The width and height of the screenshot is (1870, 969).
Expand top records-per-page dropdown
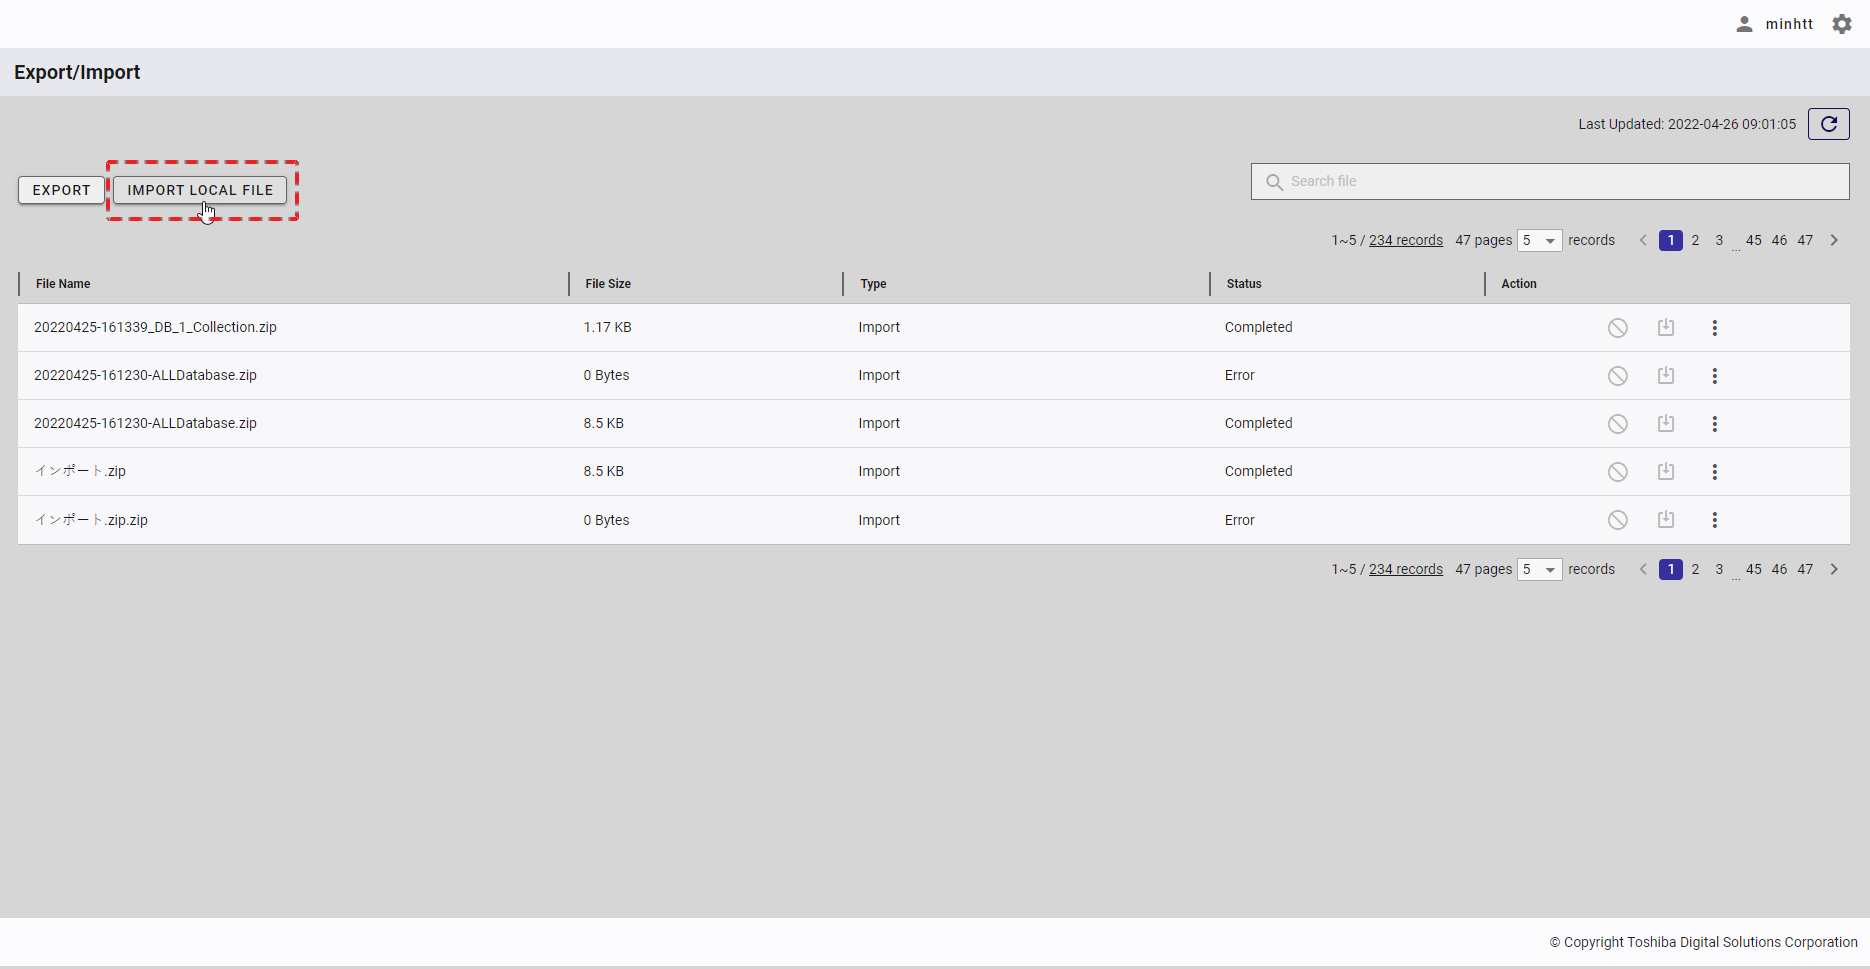[x=1539, y=241]
